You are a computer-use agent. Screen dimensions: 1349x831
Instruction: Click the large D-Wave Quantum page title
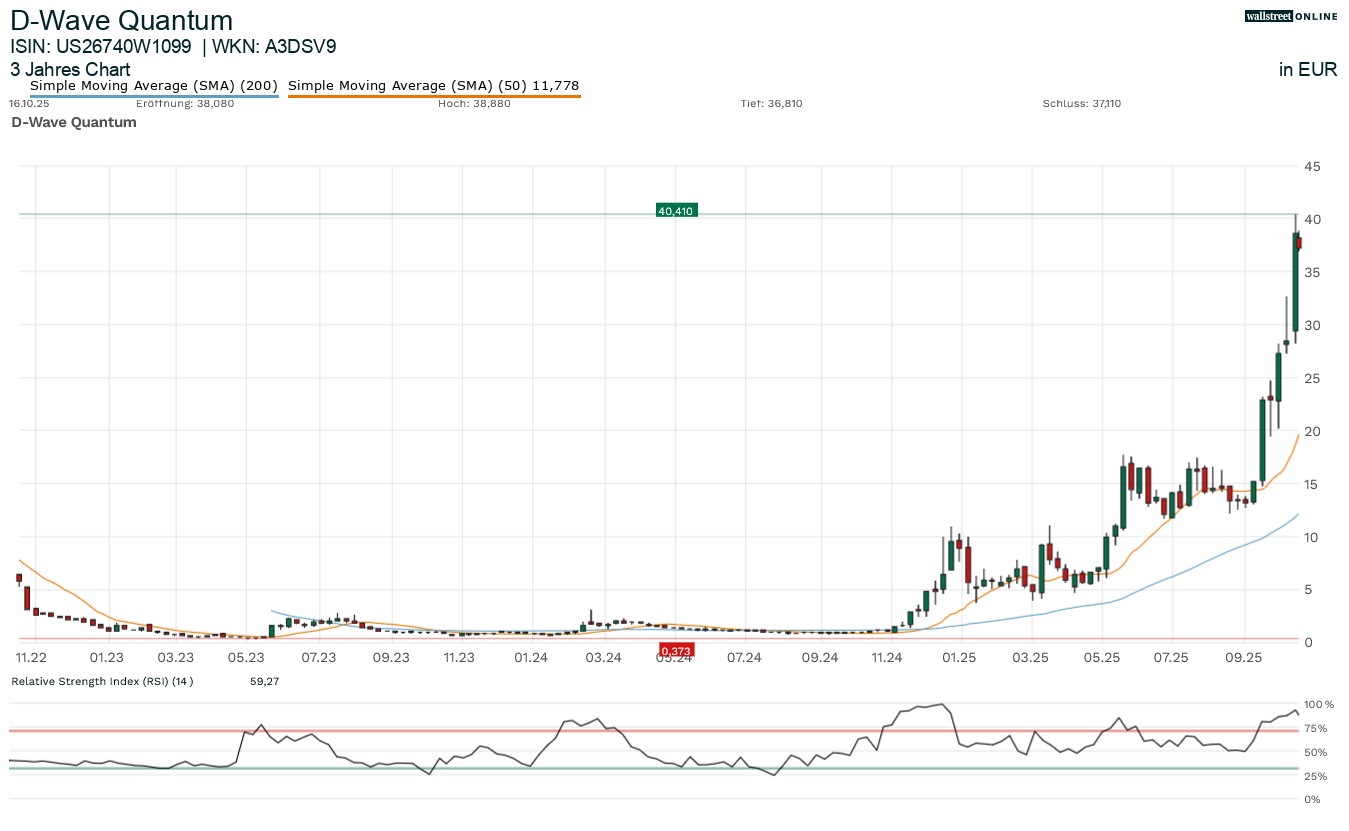[x=121, y=20]
